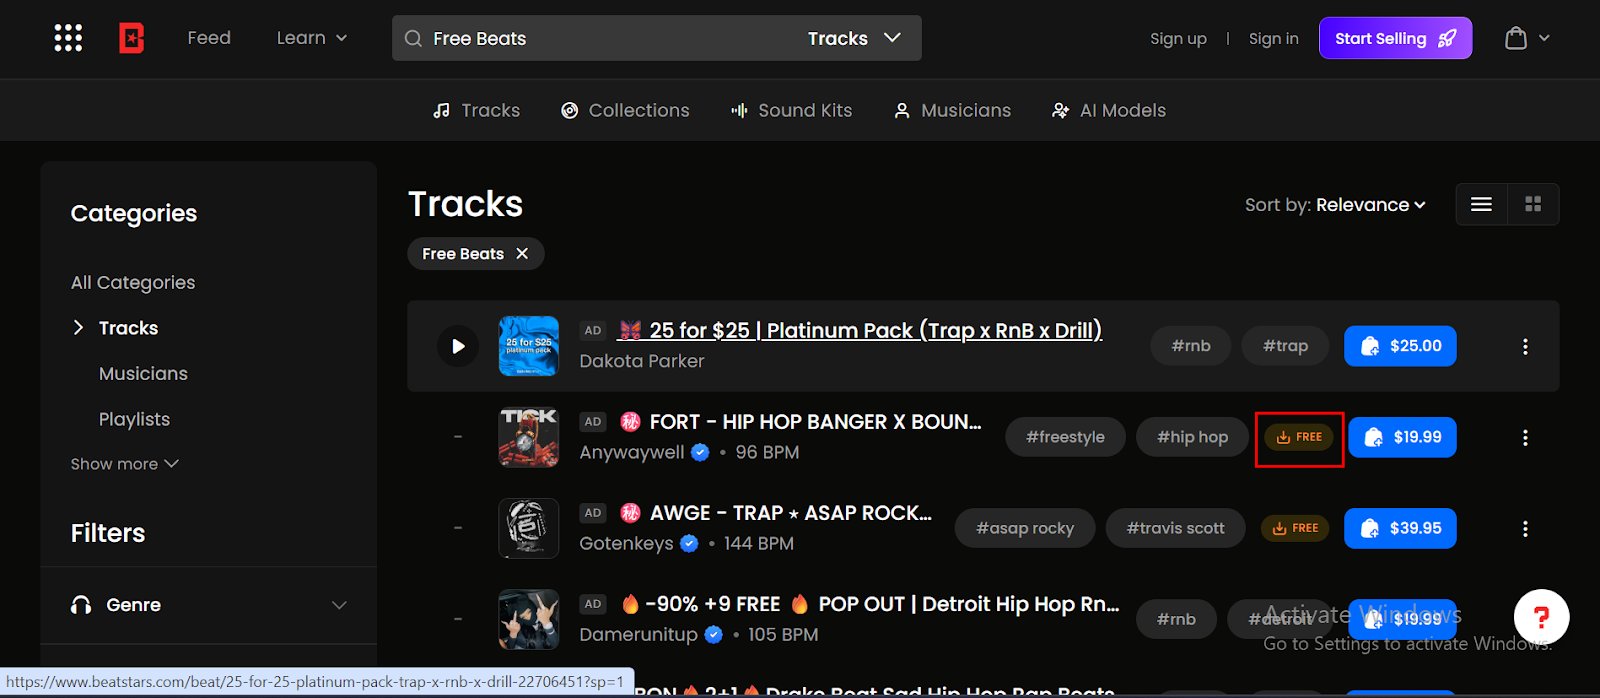Switch to the AI Models tab

tap(1109, 110)
